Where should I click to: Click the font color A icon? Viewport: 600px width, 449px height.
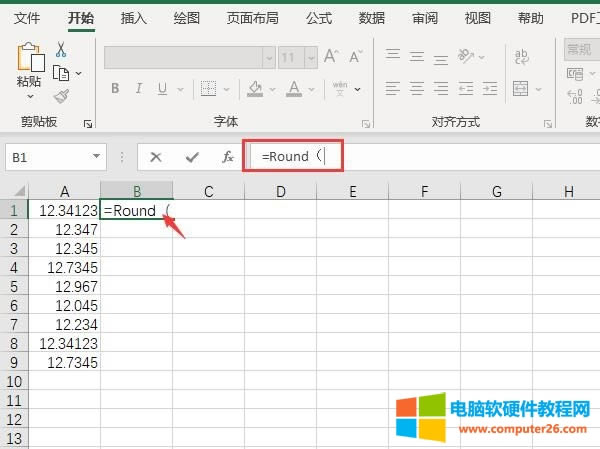tap(294, 89)
